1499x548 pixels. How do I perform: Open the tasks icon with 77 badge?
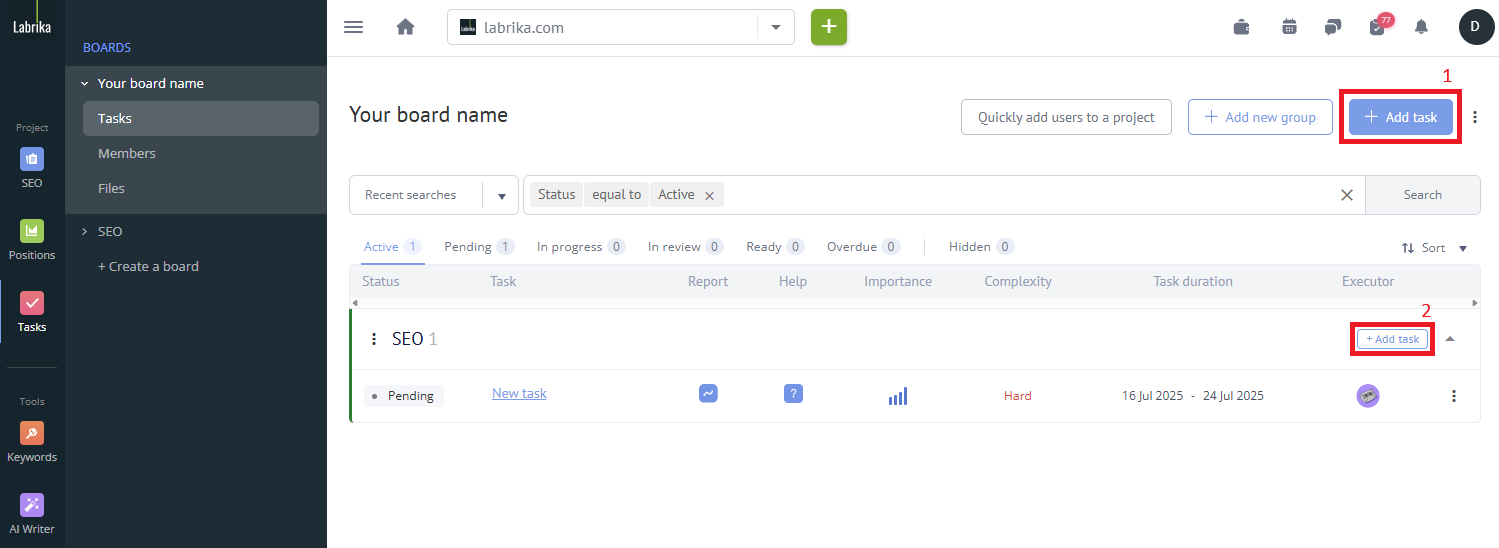click(x=1377, y=27)
